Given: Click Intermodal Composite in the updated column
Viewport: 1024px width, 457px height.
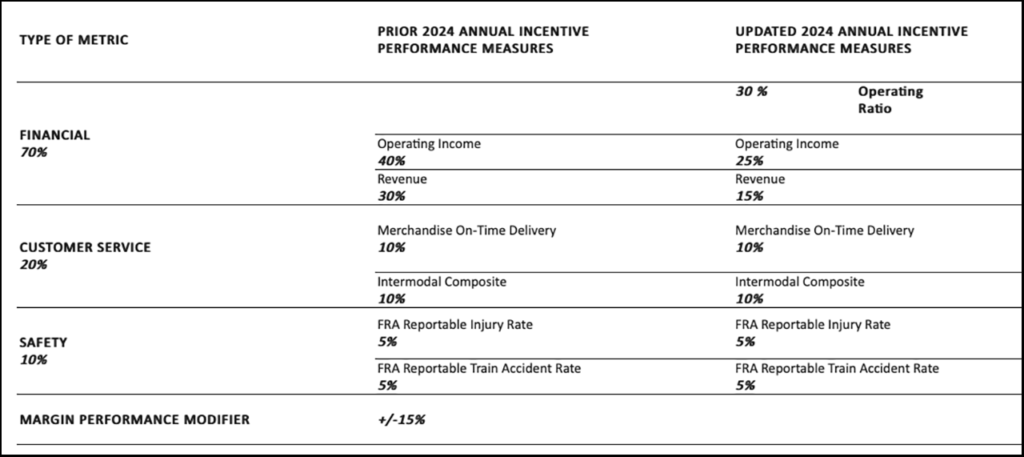Looking at the screenshot, I should [x=800, y=282].
